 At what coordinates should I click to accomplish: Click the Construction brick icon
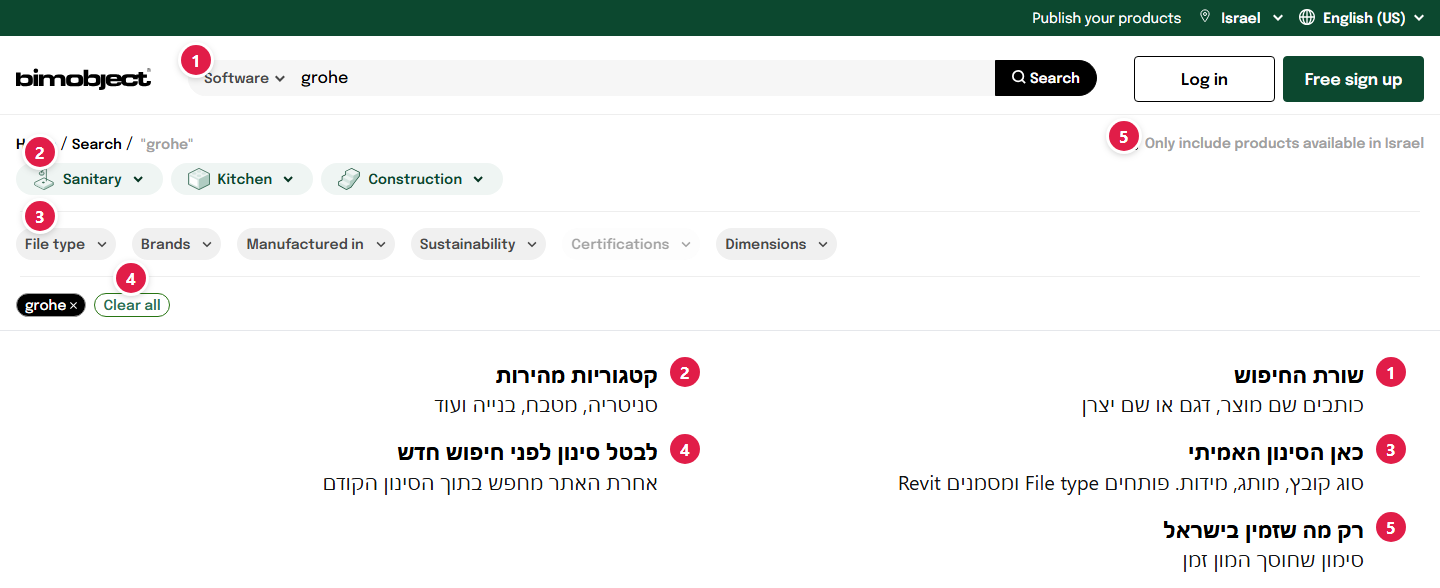point(348,179)
